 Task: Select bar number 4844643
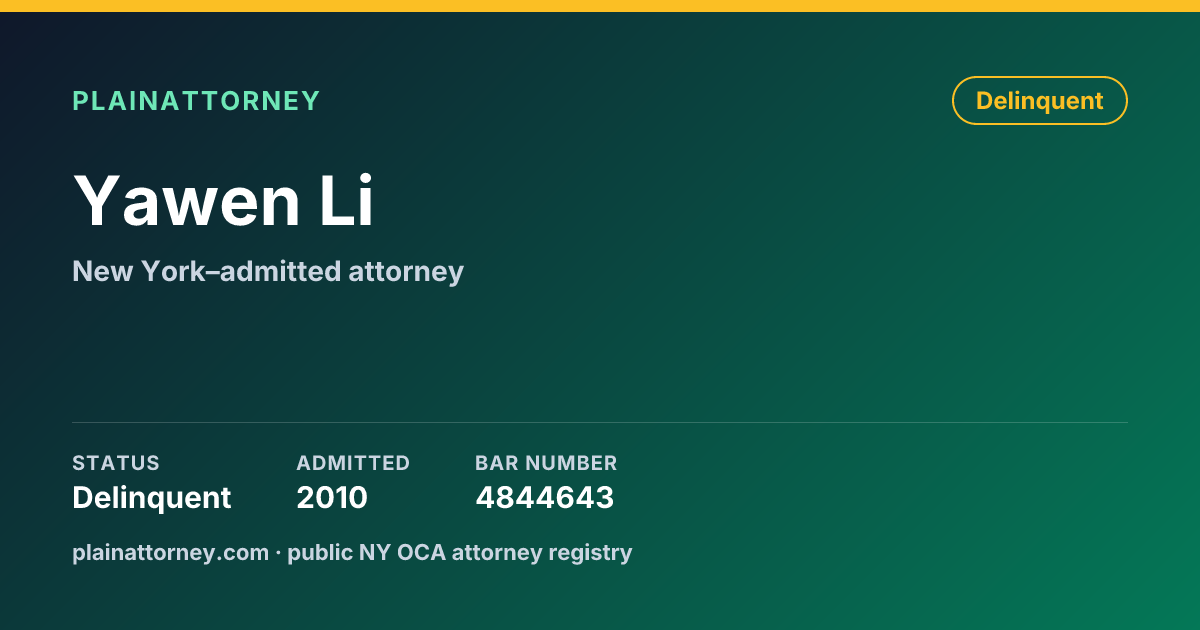pyautogui.click(x=544, y=497)
